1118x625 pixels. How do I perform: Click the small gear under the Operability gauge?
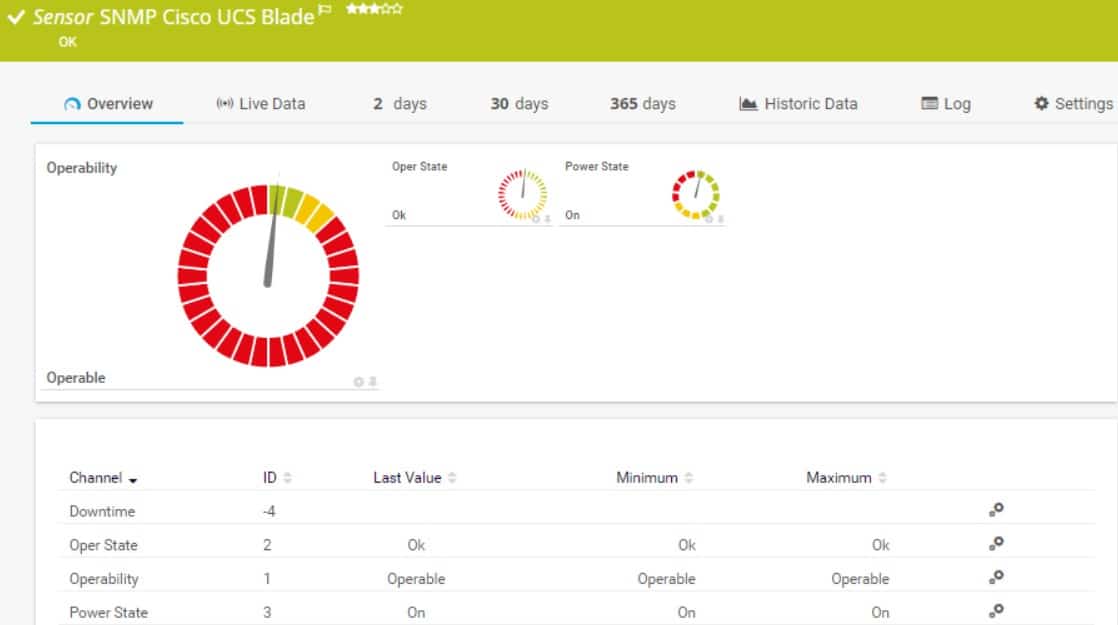click(x=359, y=382)
